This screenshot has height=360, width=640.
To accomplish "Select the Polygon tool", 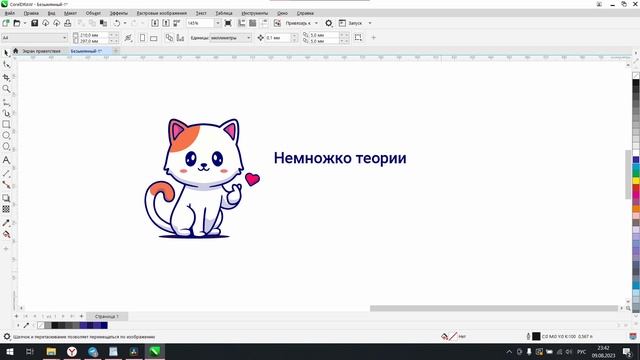I will (6, 147).
